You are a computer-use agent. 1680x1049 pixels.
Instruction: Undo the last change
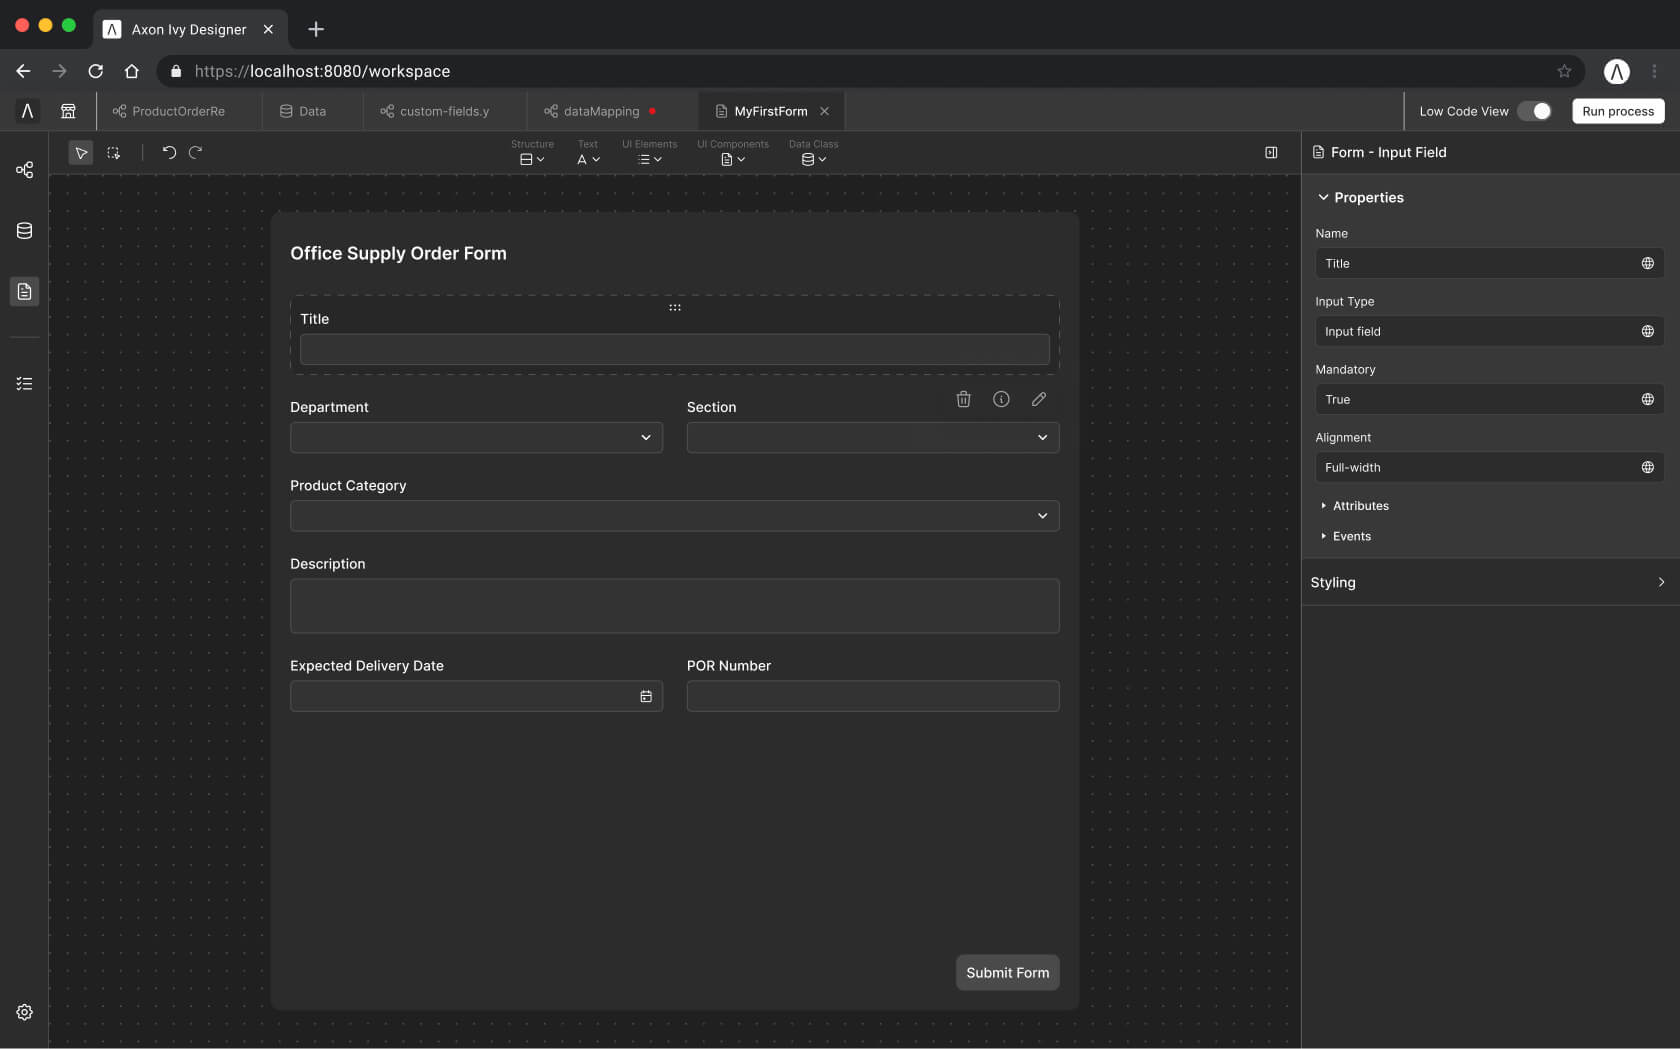pos(169,152)
